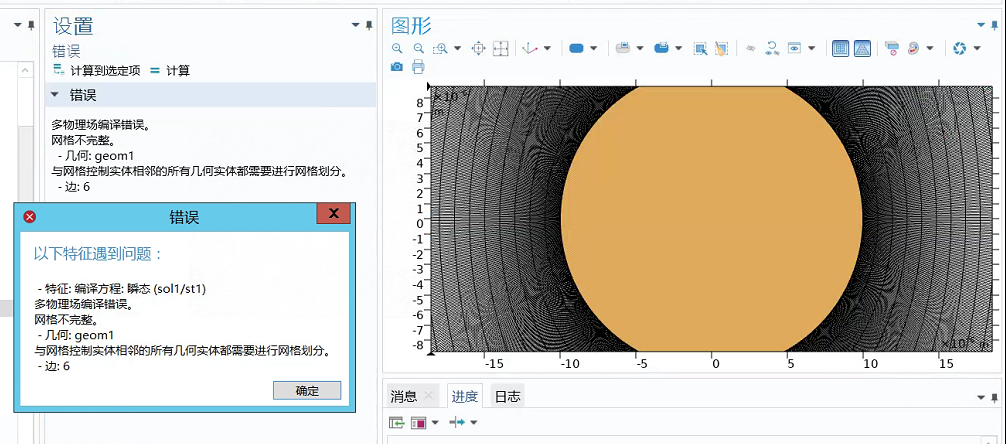Click the red error circle icon in the dialog title

[x=30, y=217]
